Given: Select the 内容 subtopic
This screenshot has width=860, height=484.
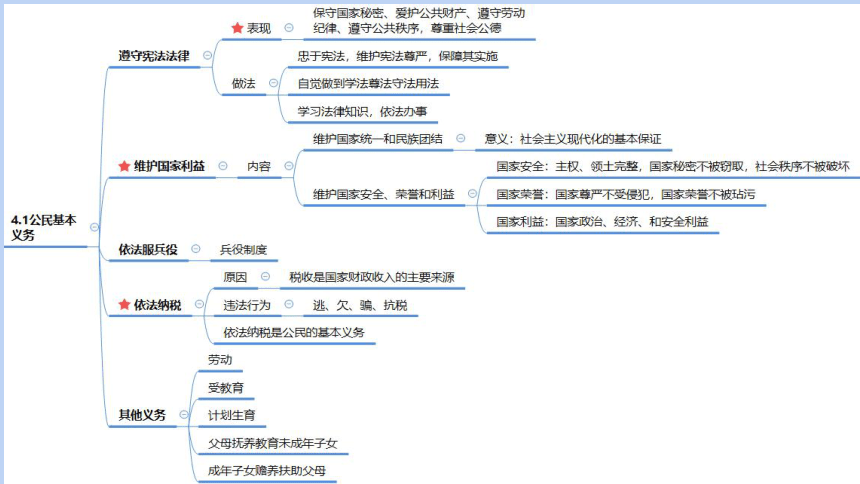Looking at the screenshot, I should 259,166.
